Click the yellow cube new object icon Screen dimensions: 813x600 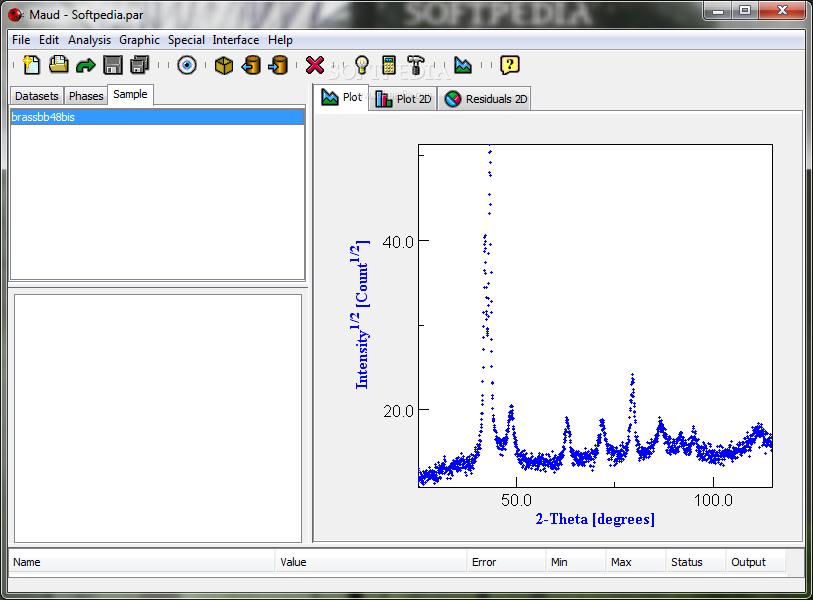(x=223, y=66)
